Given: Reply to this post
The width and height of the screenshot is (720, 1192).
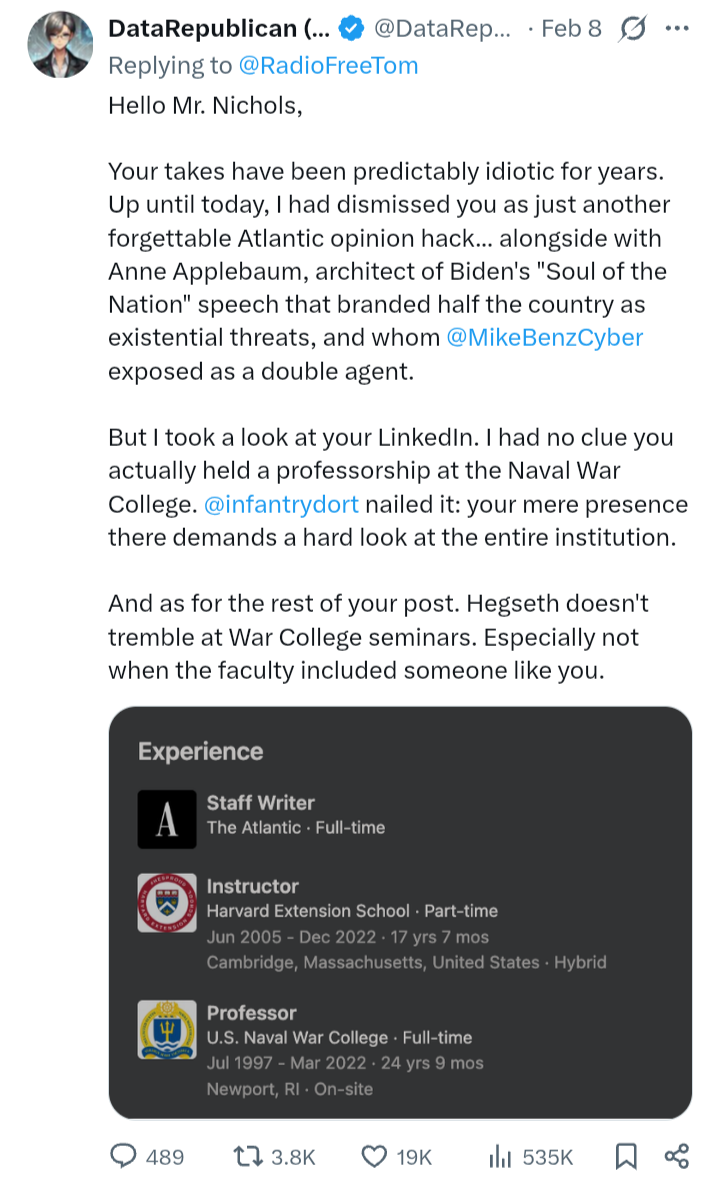Looking at the screenshot, I should 124,1157.
